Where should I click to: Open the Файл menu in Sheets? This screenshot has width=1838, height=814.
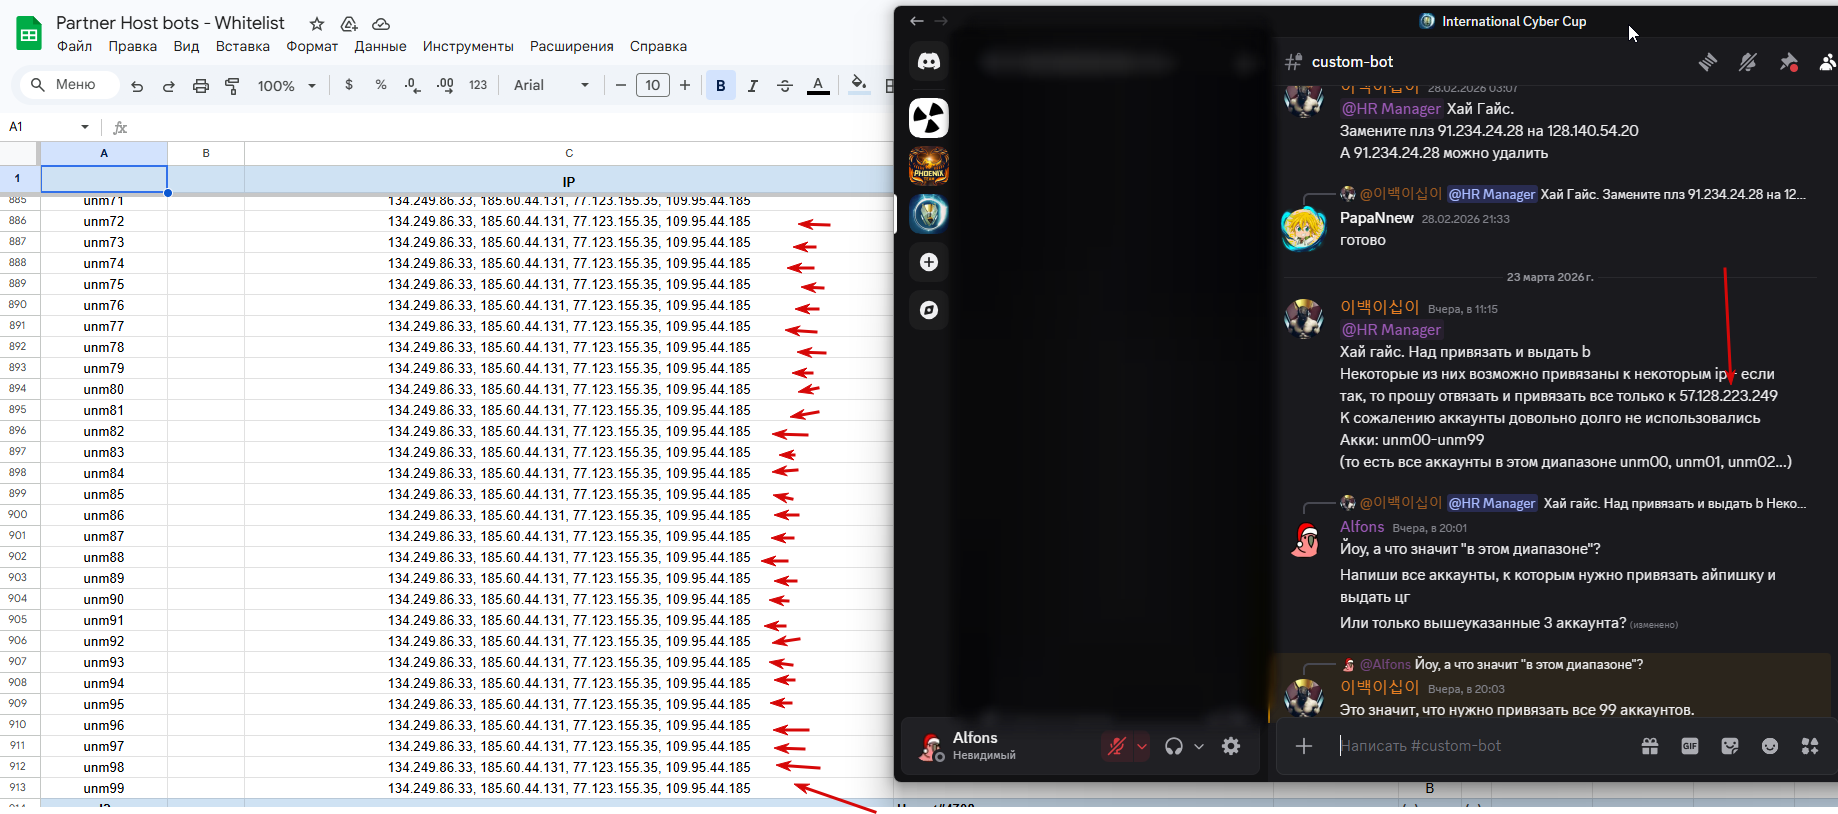pyautogui.click(x=74, y=46)
